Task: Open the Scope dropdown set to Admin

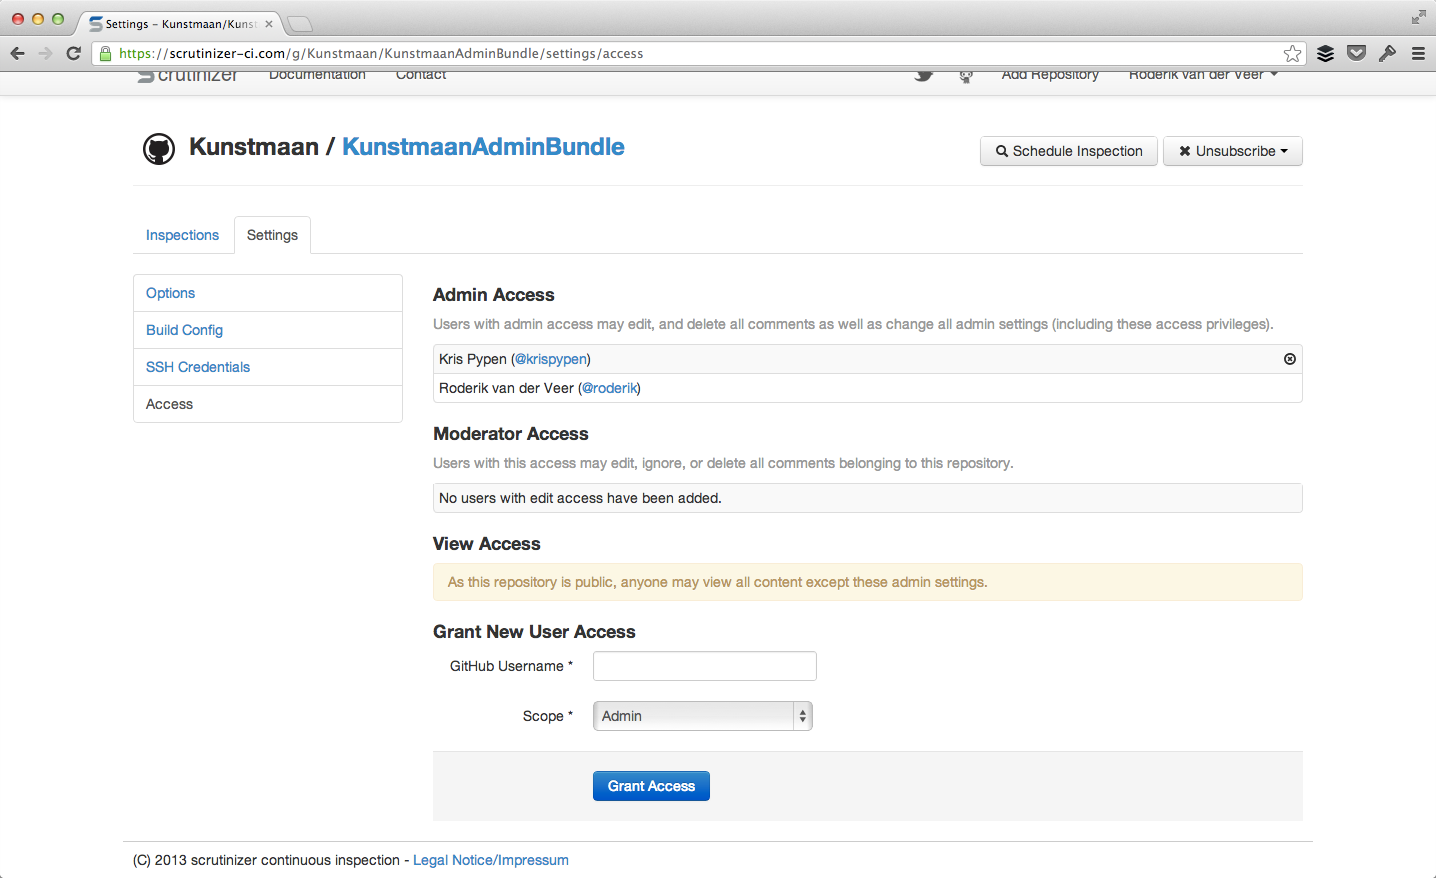Action: pos(703,716)
